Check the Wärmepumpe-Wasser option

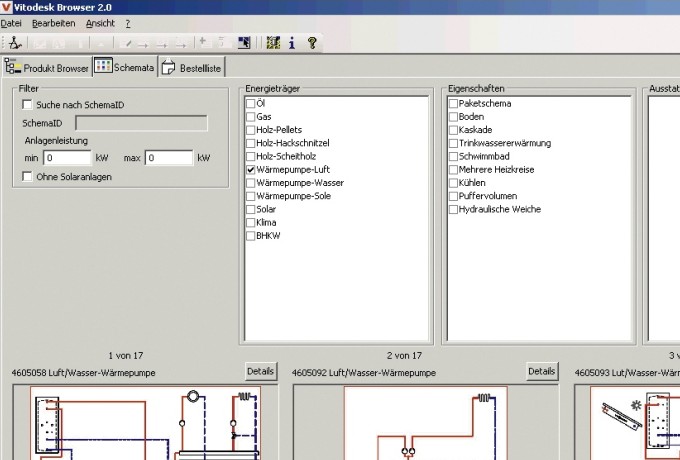pyautogui.click(x=250, y=183)
